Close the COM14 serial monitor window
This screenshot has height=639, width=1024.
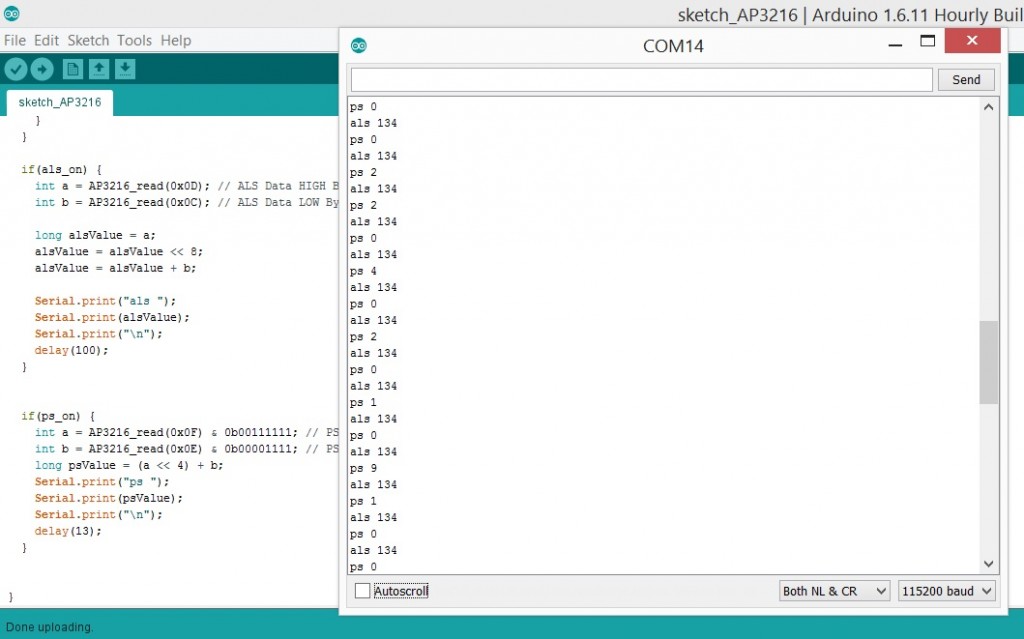972,41
